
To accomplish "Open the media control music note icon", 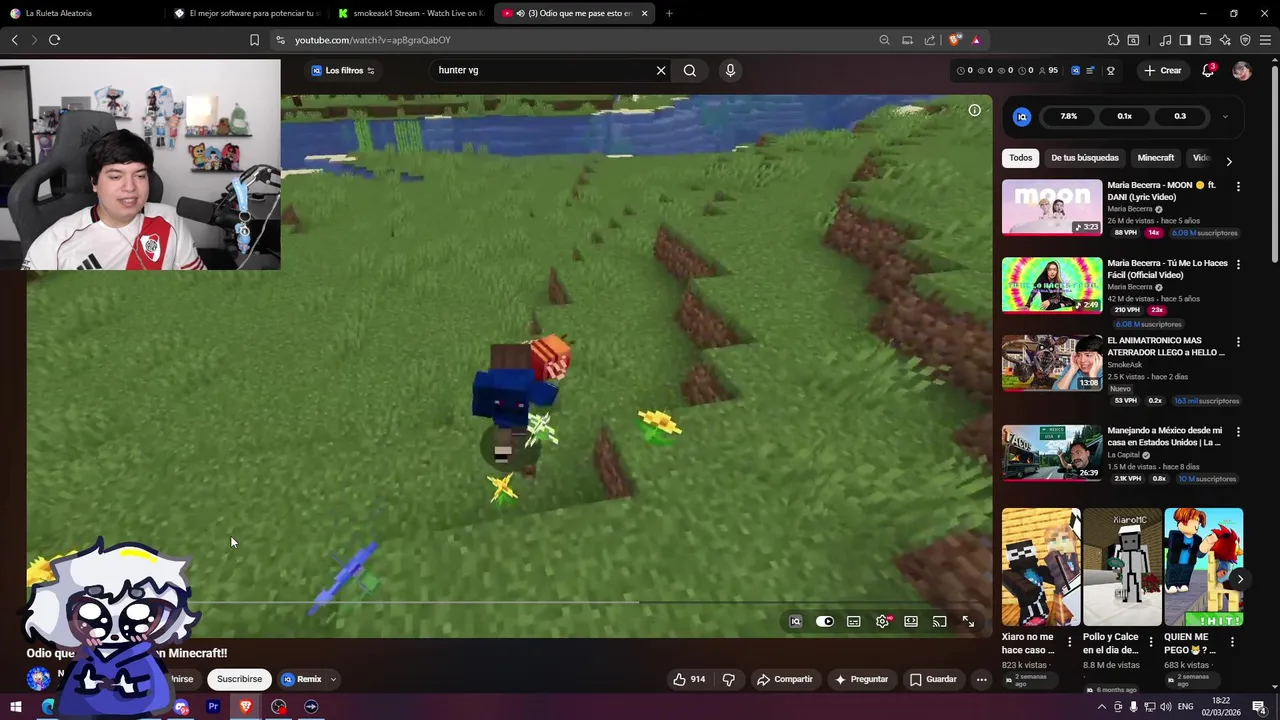I will click(1165, 40).
